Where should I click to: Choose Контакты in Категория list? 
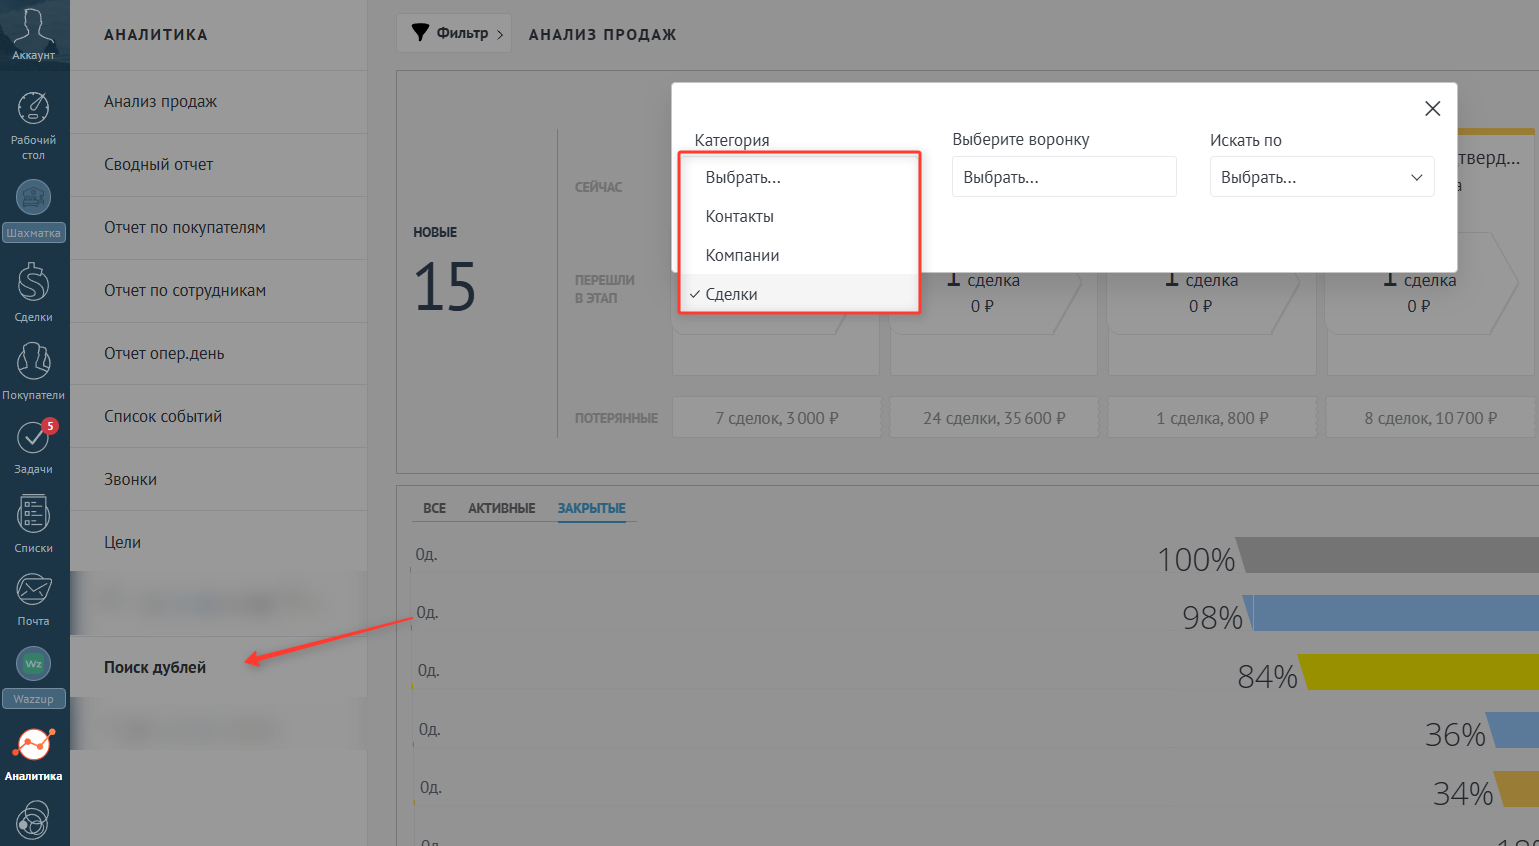point(799,217)
